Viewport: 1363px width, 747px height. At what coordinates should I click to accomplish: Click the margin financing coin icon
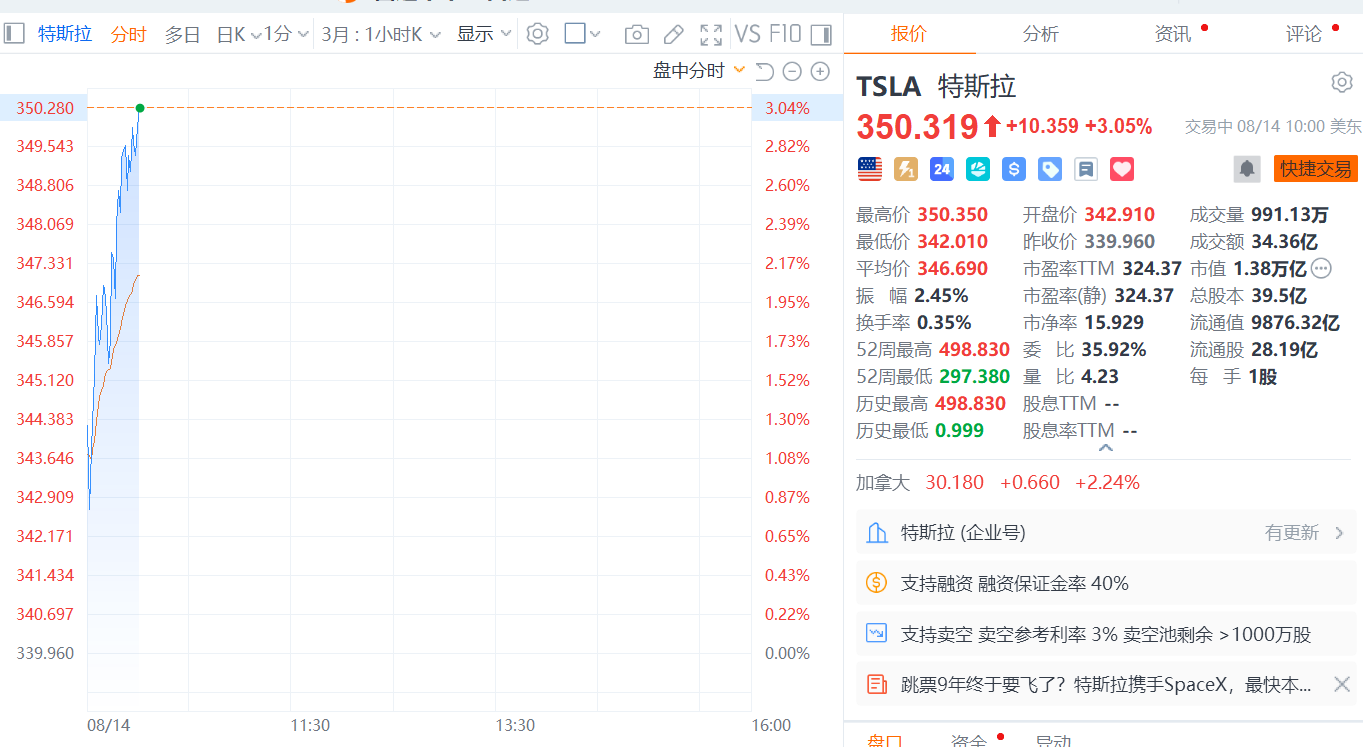pos(877,583)
